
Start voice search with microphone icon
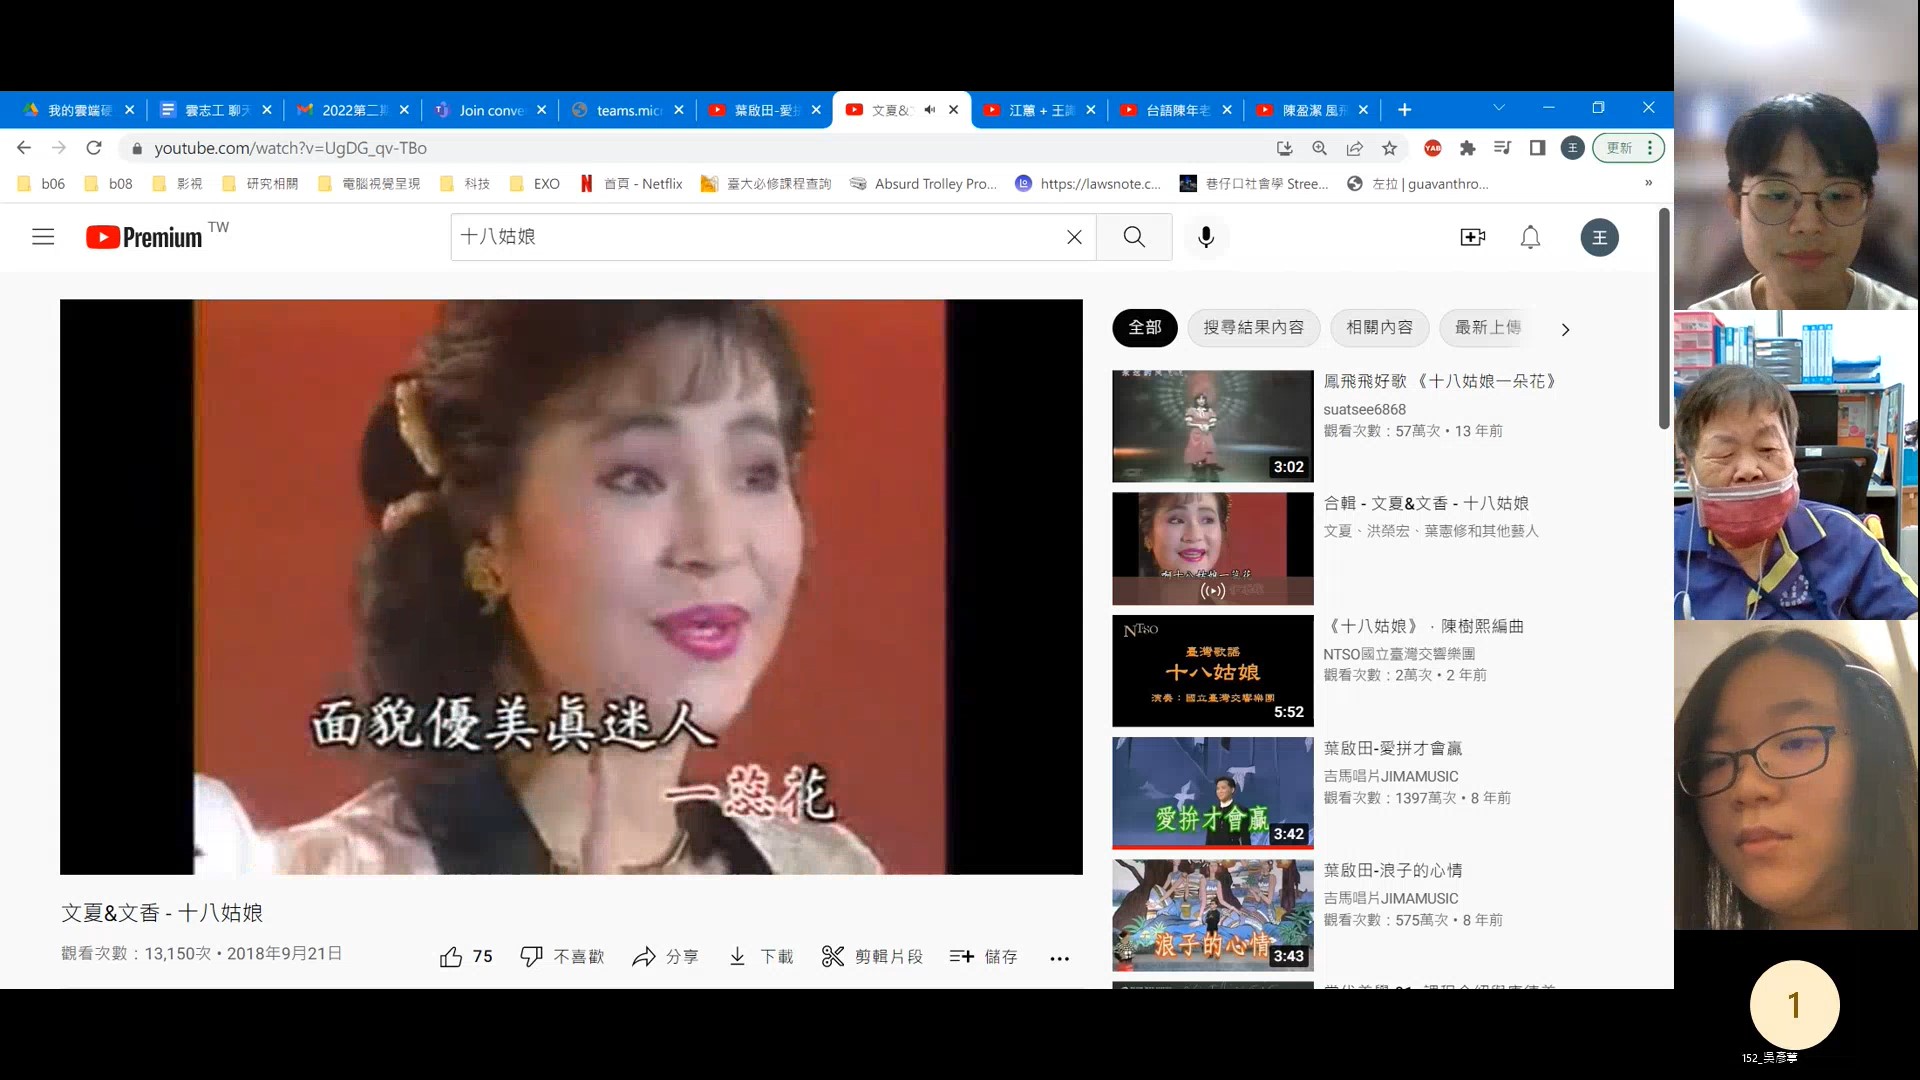pos(1206,237)
